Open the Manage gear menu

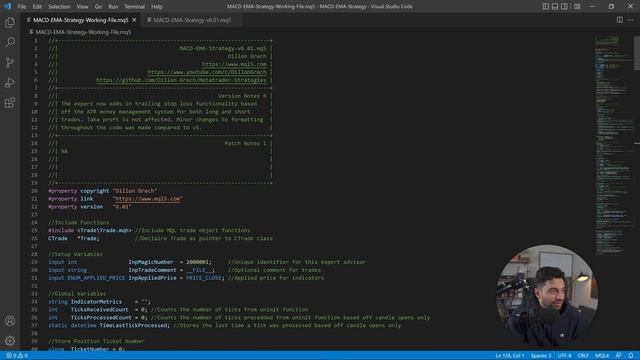10,341
